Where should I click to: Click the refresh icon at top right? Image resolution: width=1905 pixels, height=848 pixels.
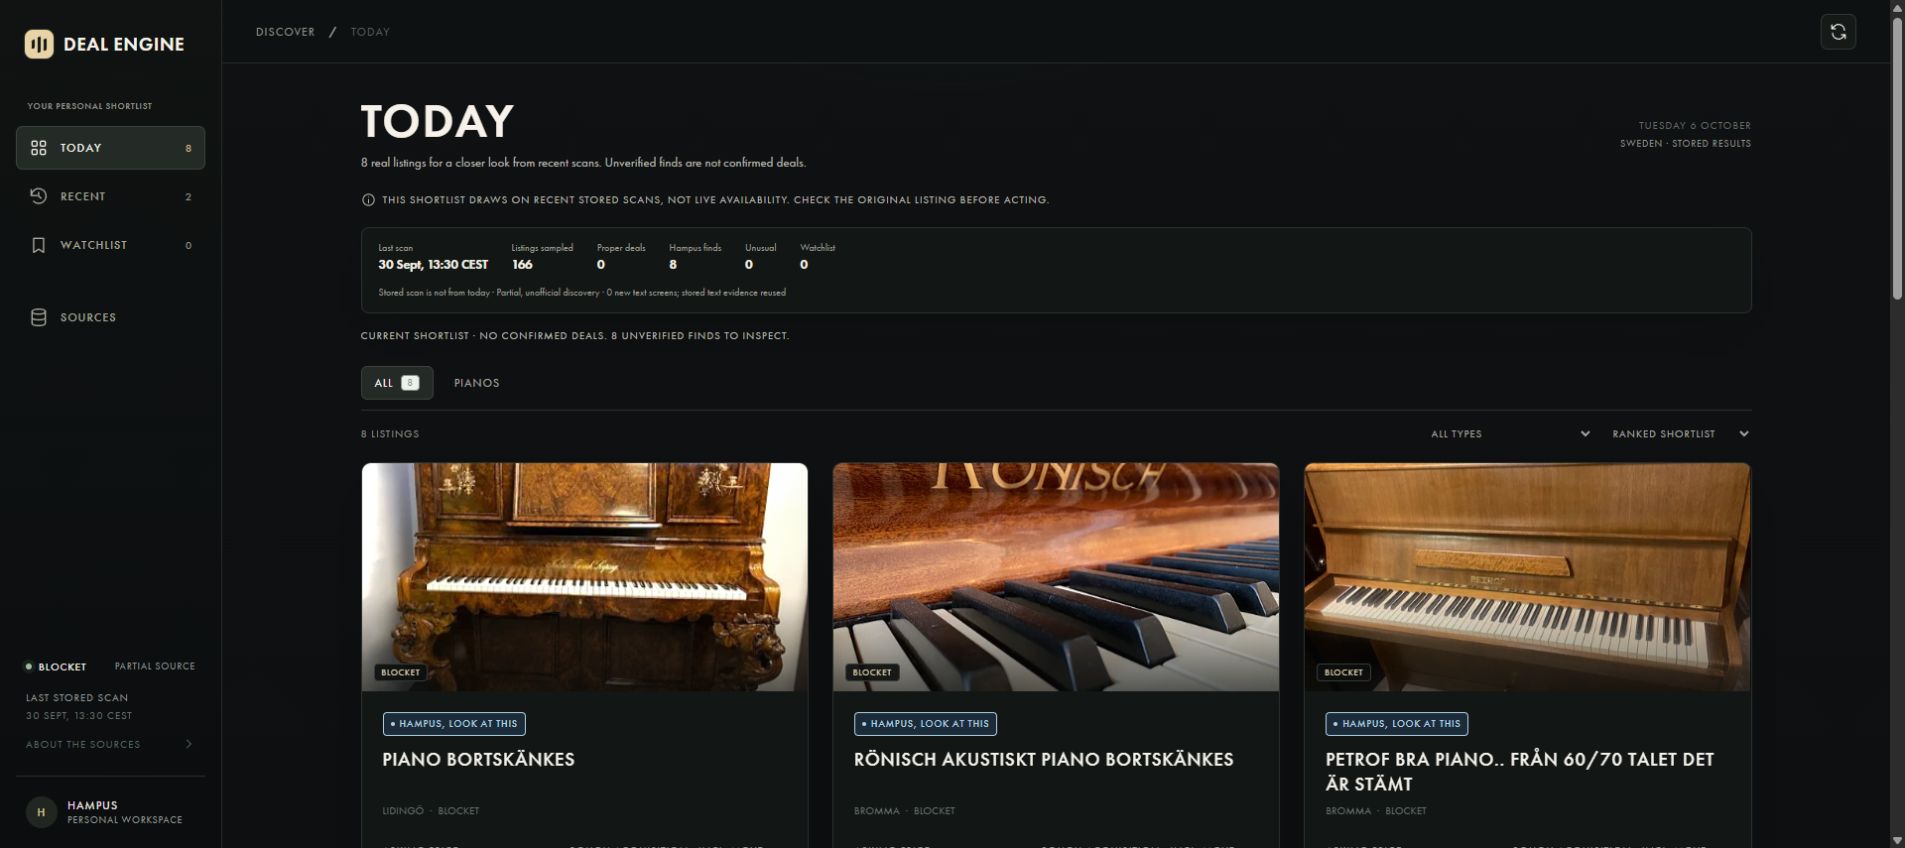(x=1838, y=32)
